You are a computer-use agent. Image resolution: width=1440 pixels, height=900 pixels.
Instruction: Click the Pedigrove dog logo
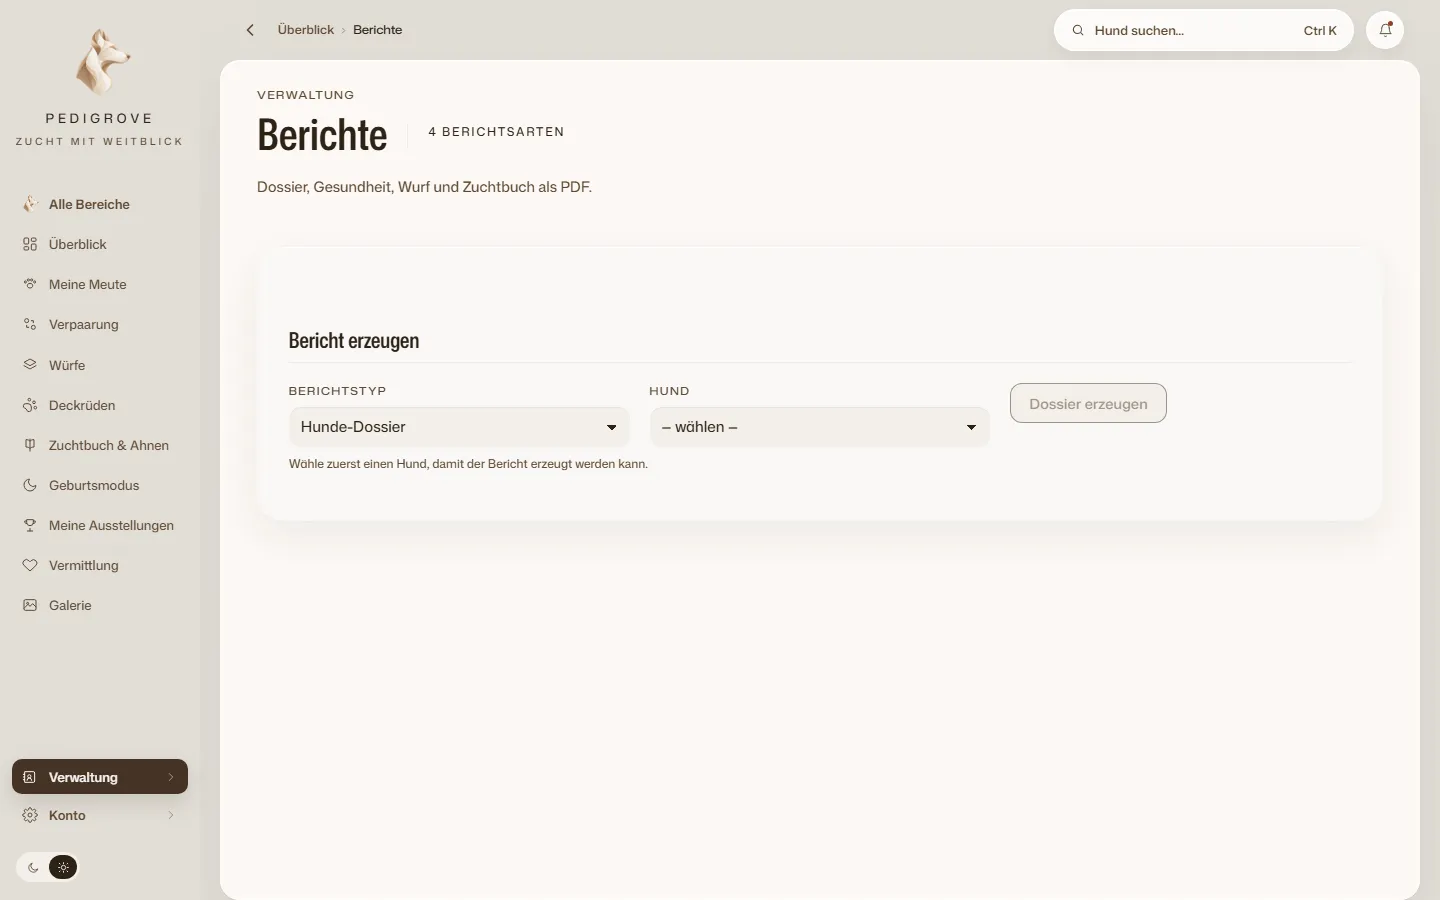101,62
